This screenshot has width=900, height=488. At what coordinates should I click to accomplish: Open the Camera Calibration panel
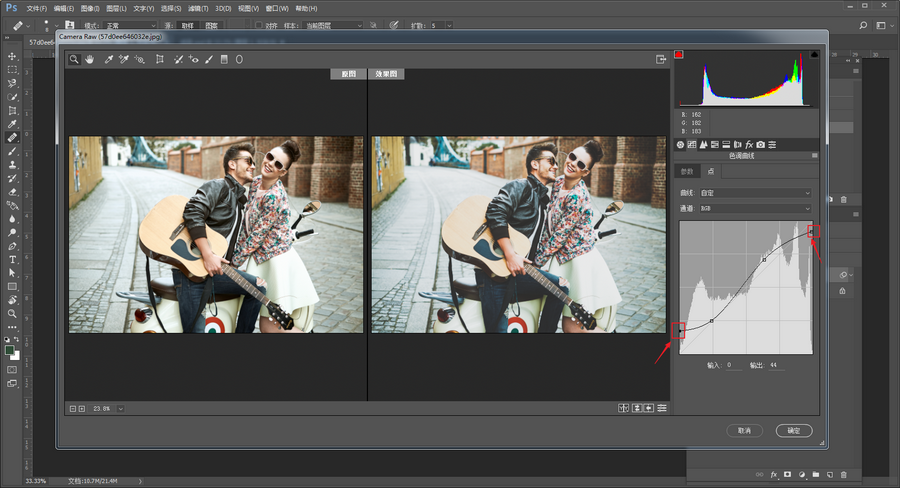click(x=760, y=145)
